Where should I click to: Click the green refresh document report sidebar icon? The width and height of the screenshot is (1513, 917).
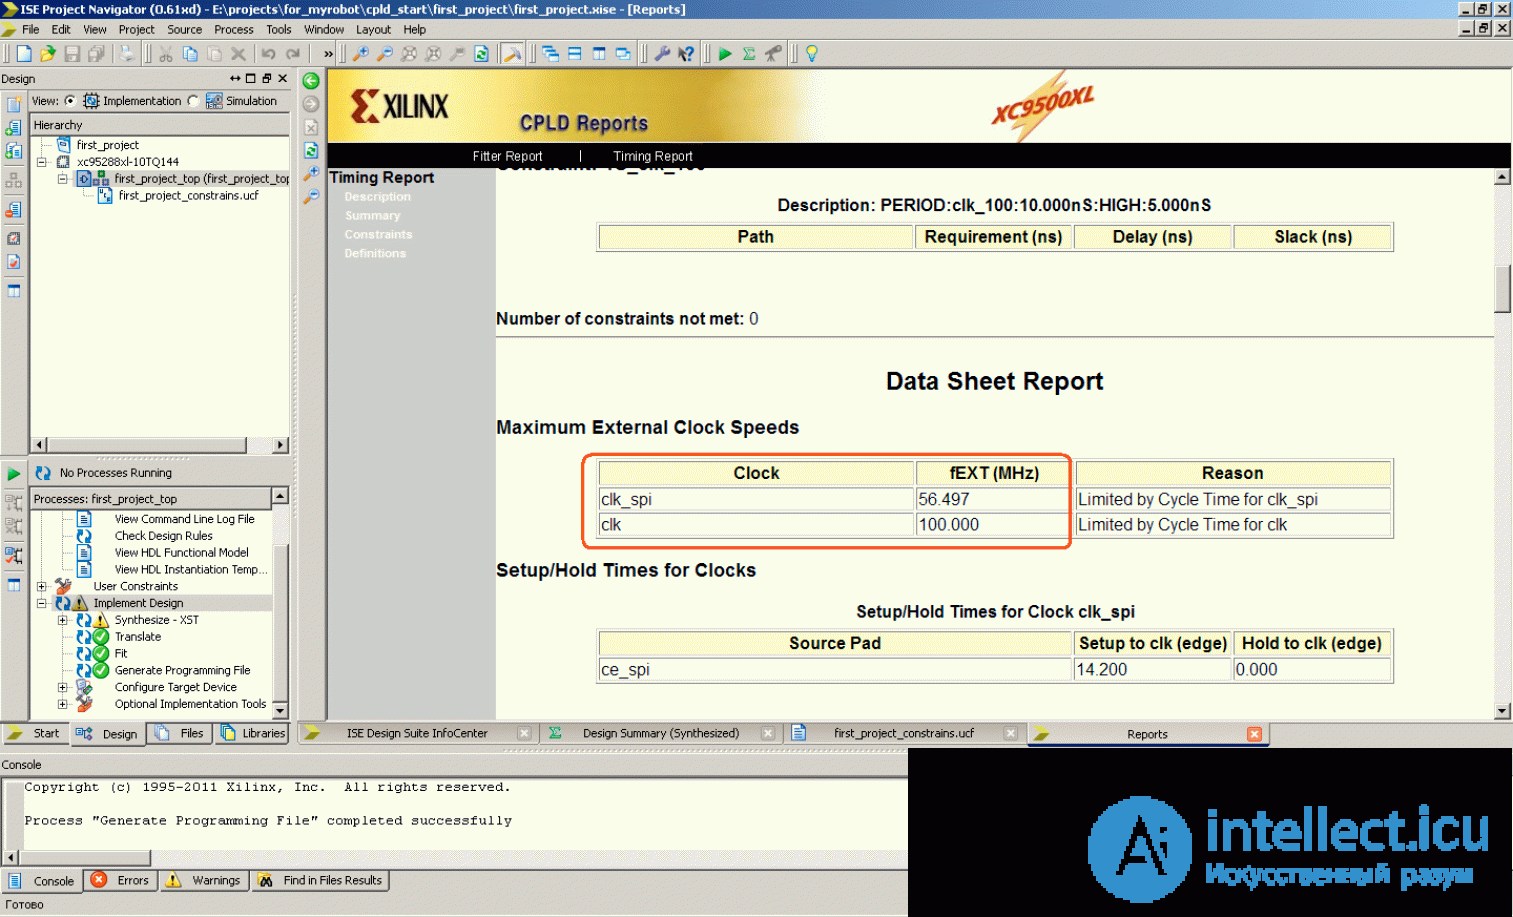click(311, 151)
